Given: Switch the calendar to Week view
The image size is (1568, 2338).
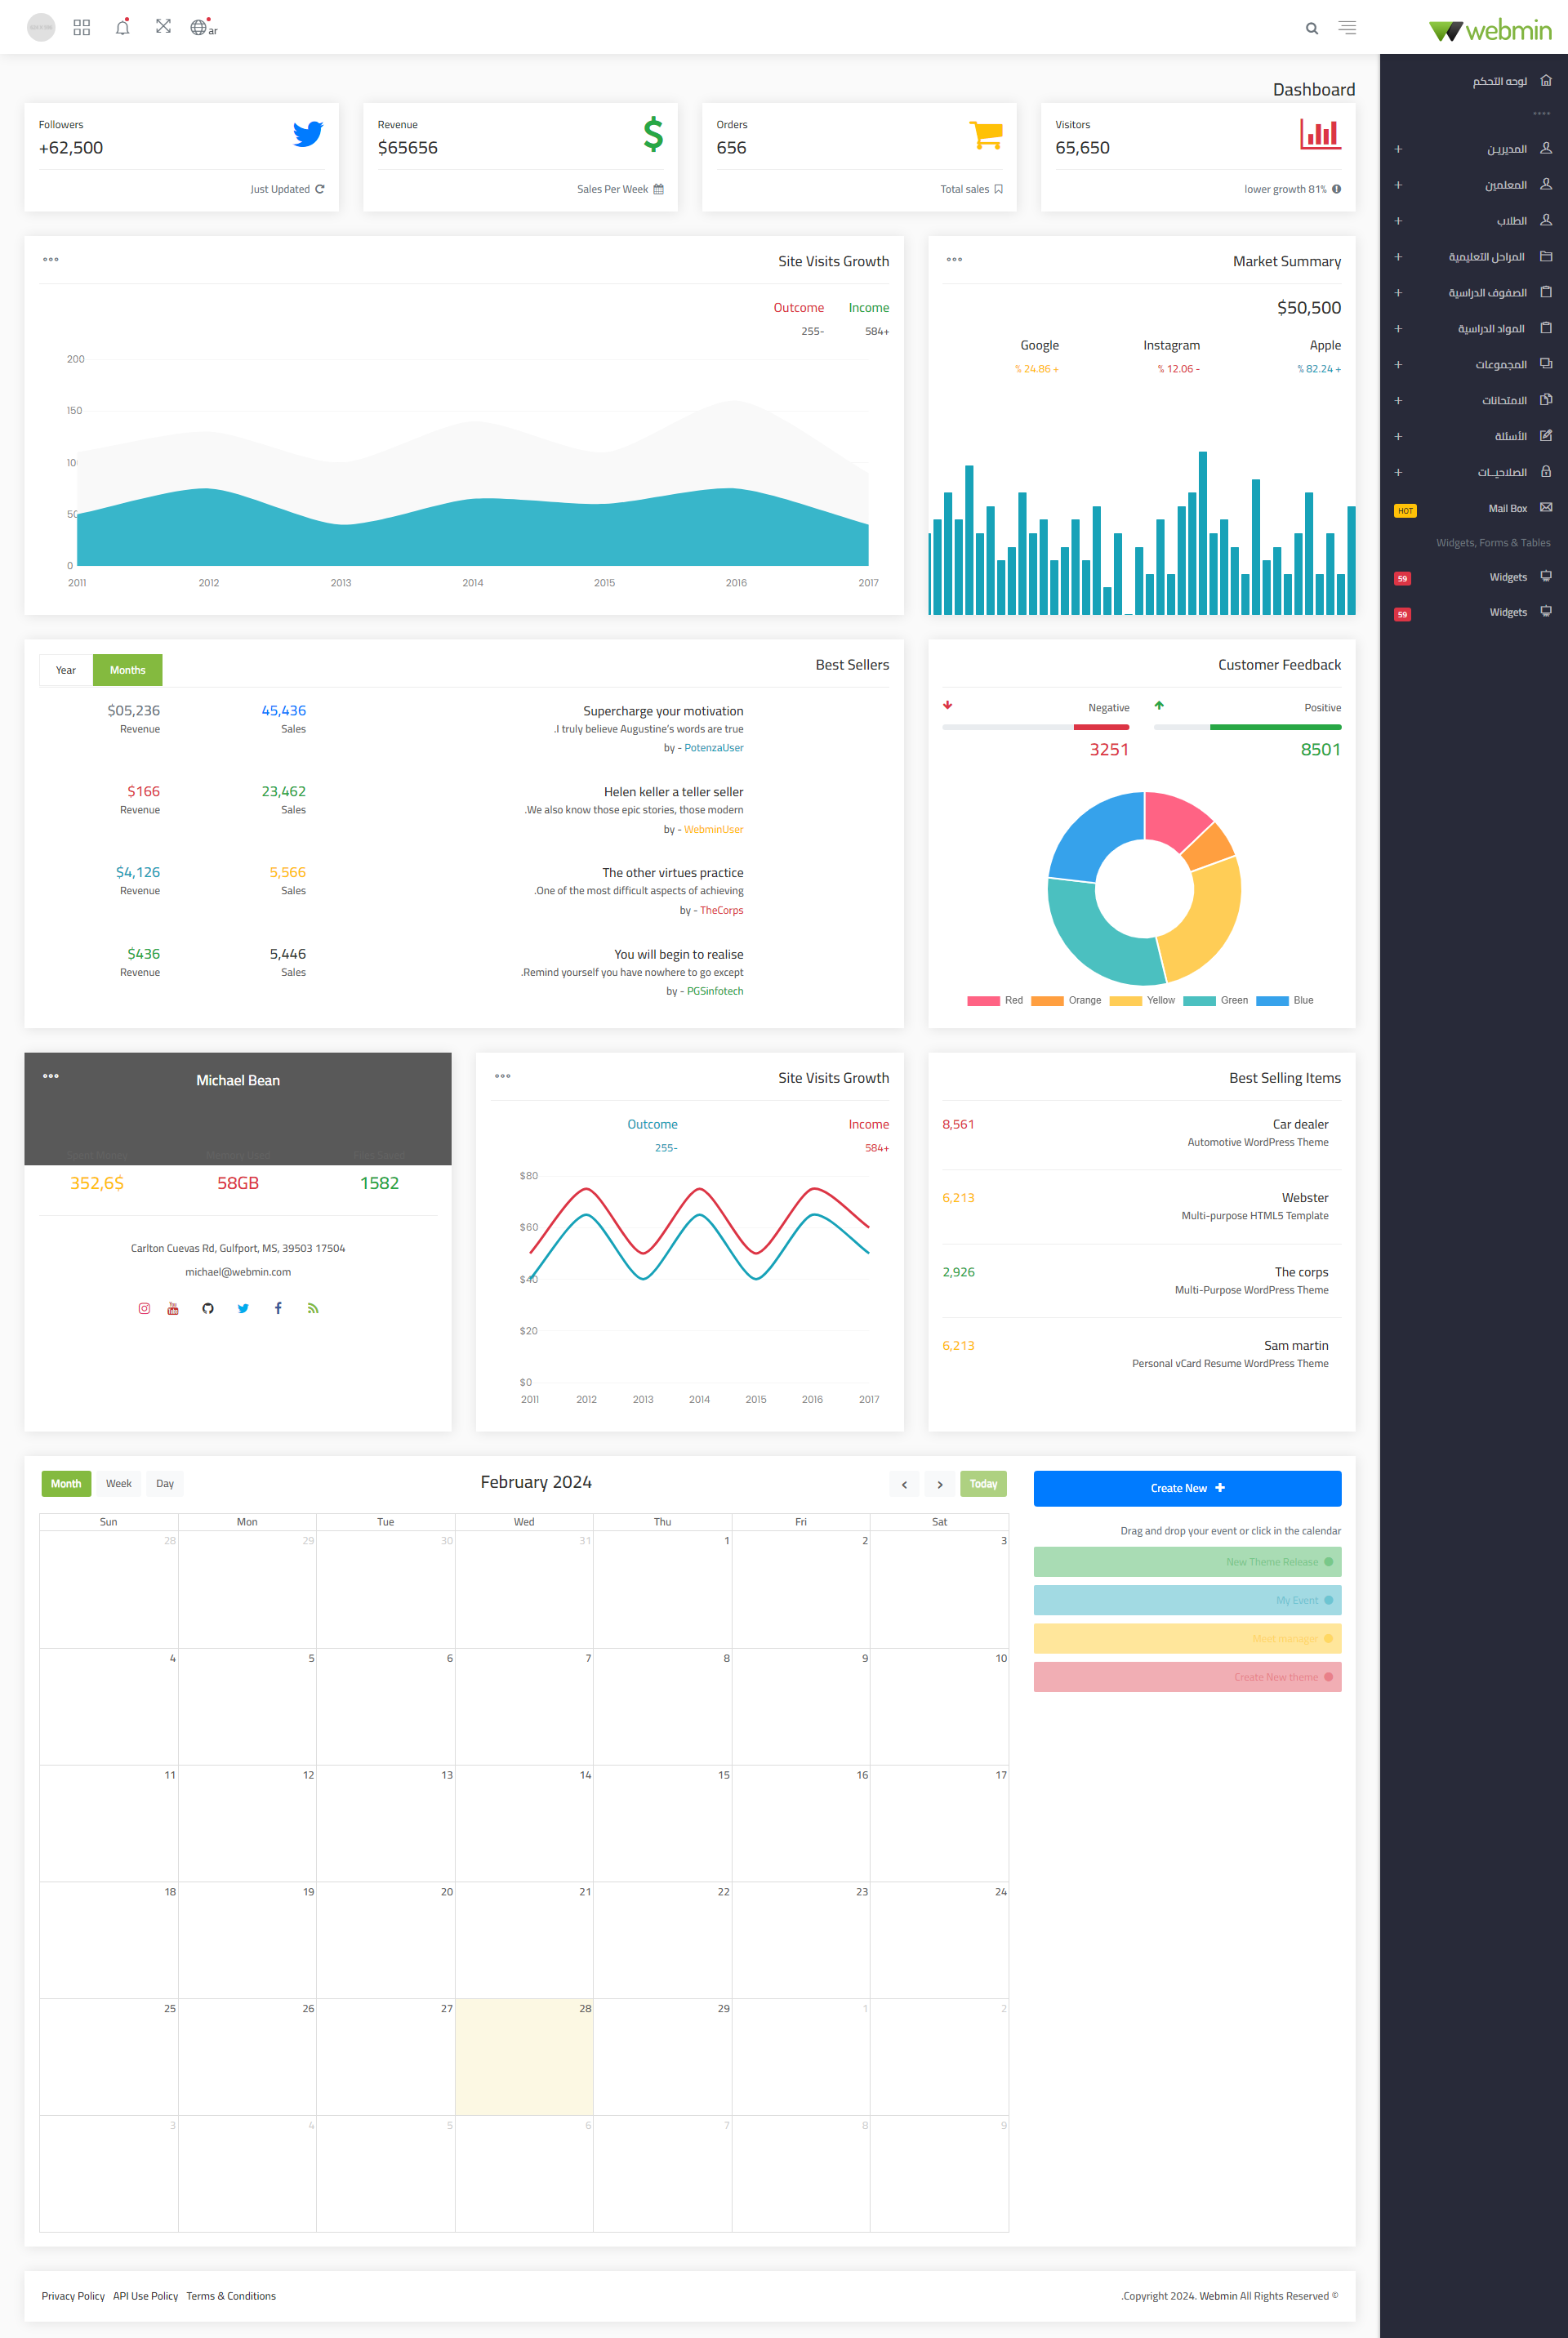Looking at the screenshot, I should (x=119, y=1483).
